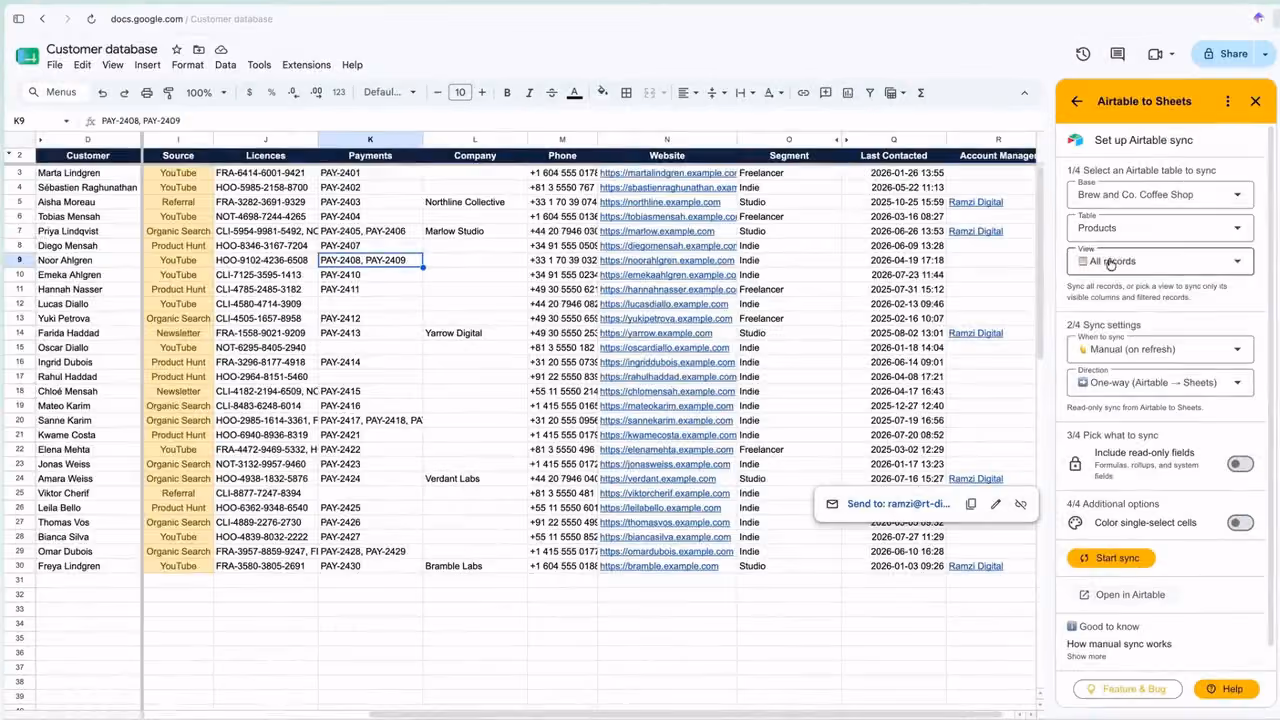Open the Edit menu

coord(82,65)
